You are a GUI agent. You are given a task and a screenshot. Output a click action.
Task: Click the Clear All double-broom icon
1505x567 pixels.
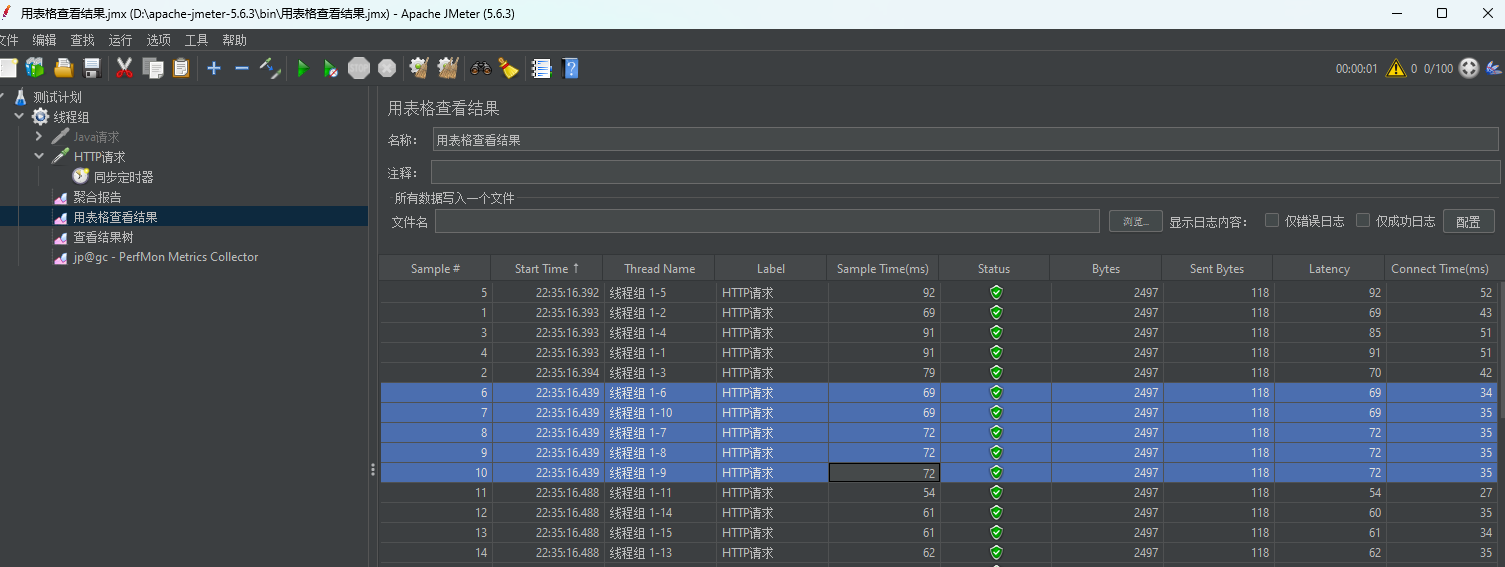click(x=448, y=68)
